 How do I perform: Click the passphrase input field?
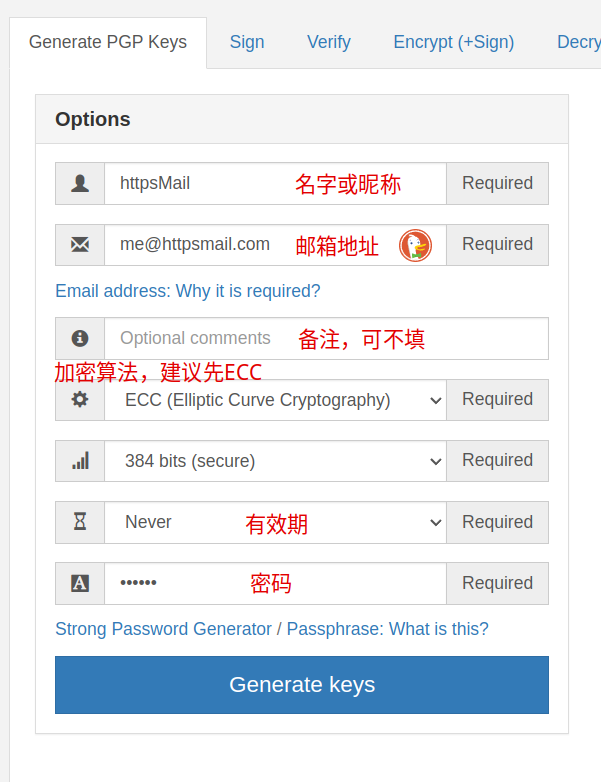[x=275, y=584]
